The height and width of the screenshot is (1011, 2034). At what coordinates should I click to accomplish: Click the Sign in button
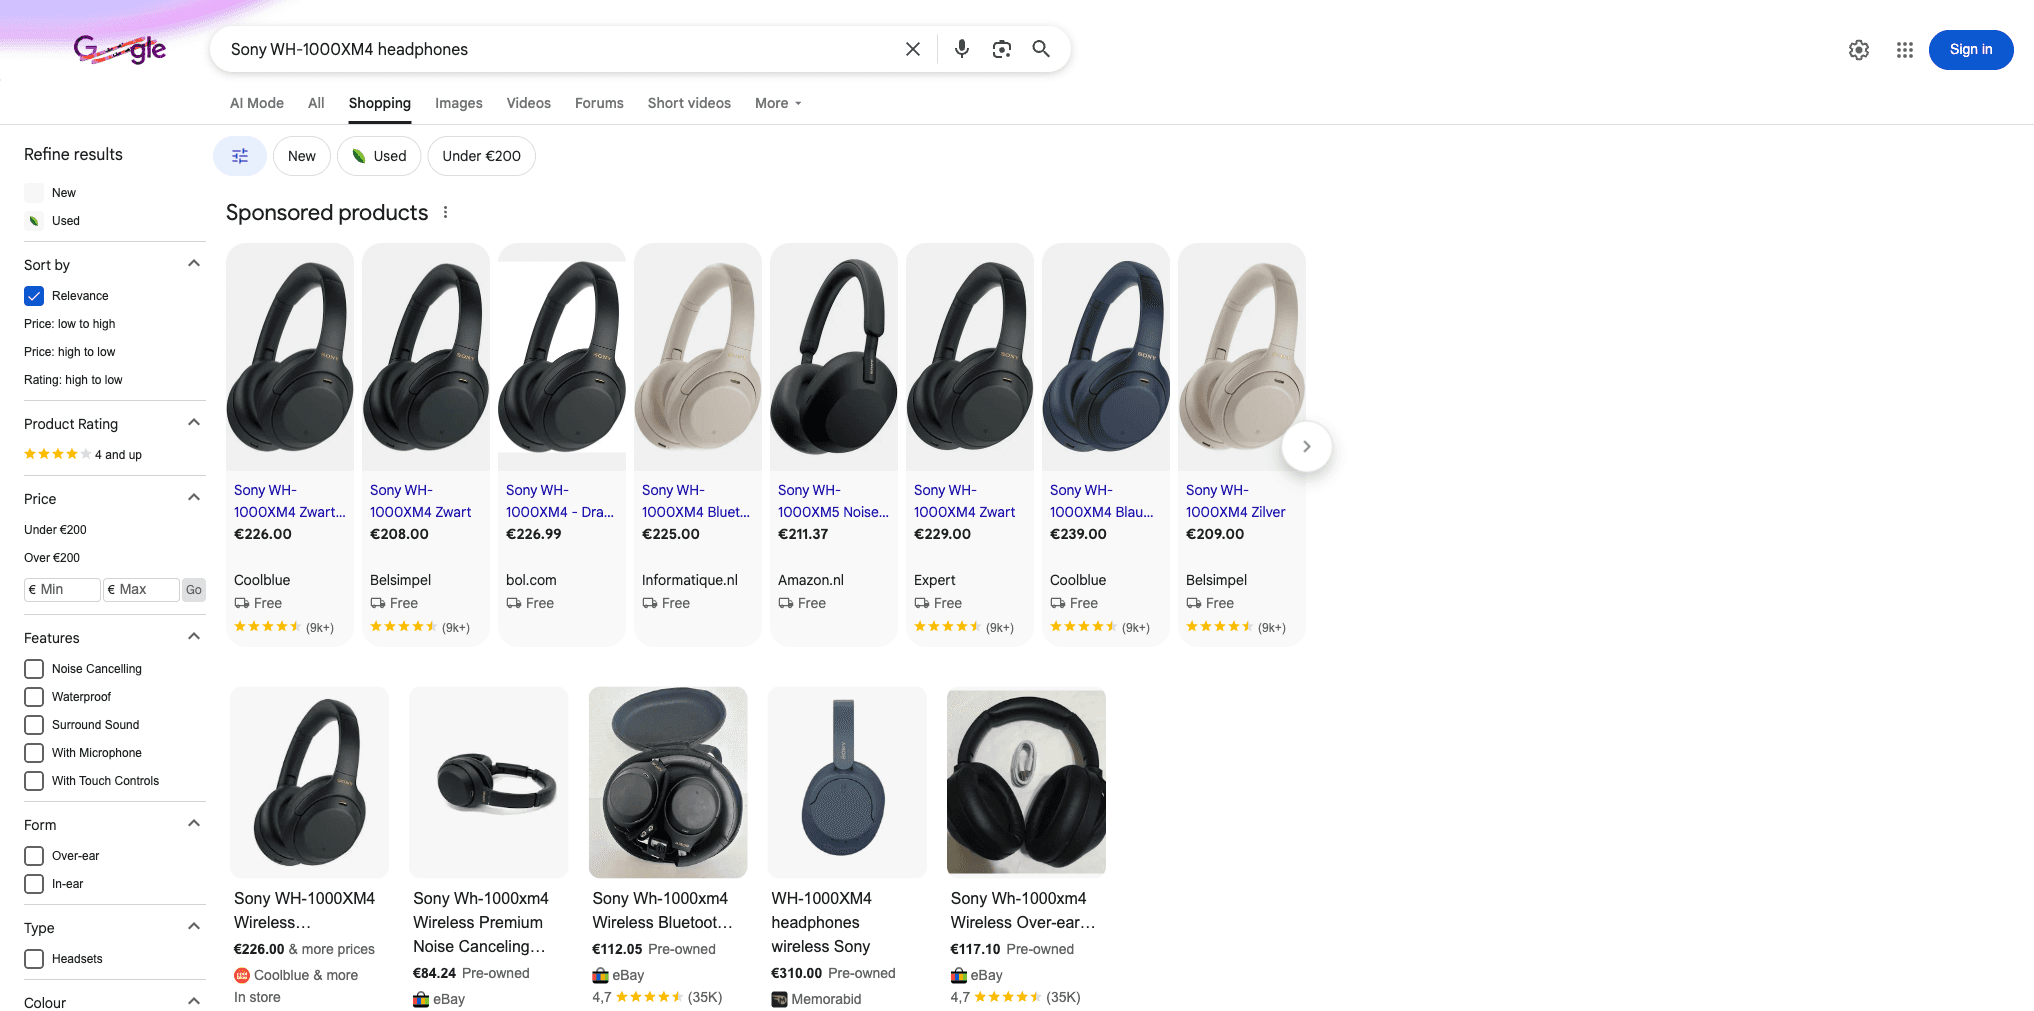1970,49
